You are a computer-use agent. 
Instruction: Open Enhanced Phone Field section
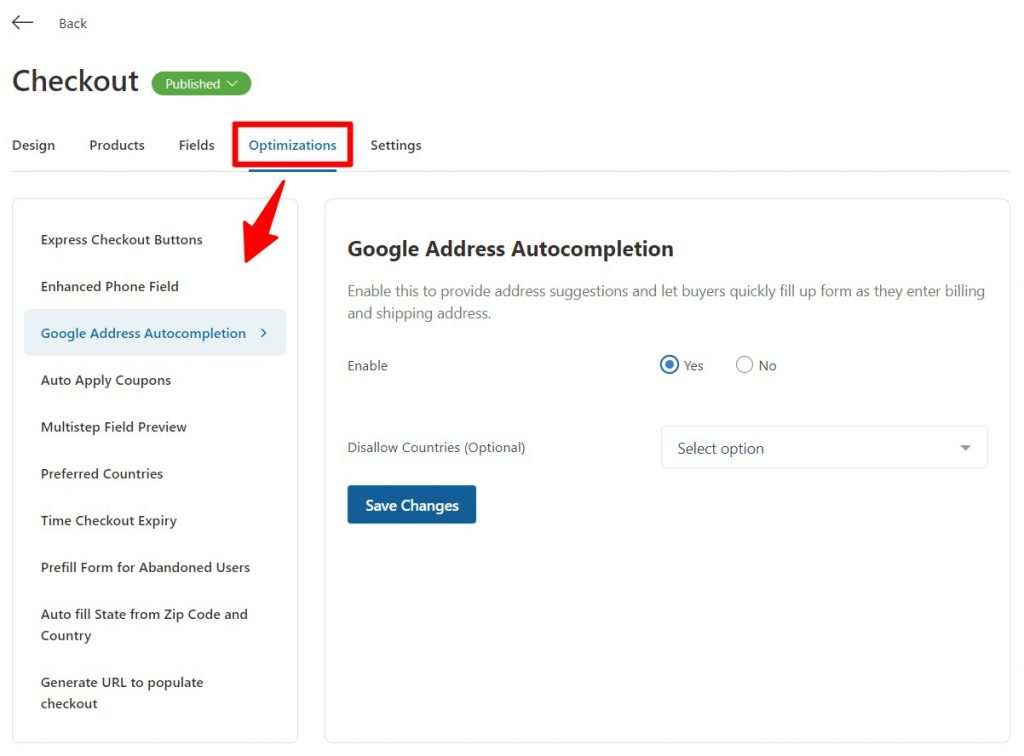pyautogui.click(x=110, y=287)
